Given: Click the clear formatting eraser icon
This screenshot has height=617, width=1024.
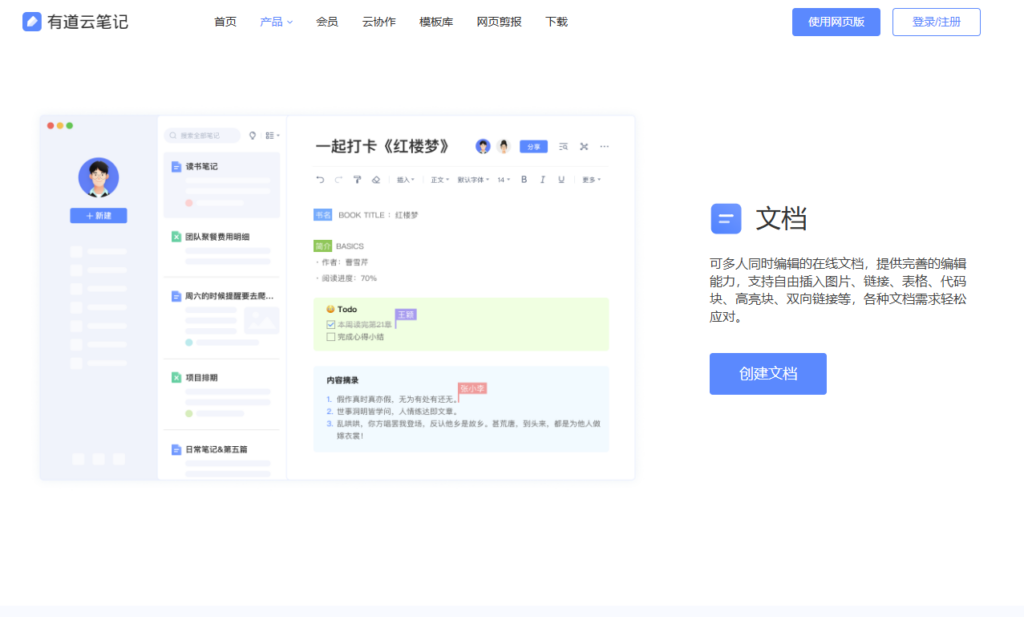Looking at the screenshot, I should click(376, 179).
